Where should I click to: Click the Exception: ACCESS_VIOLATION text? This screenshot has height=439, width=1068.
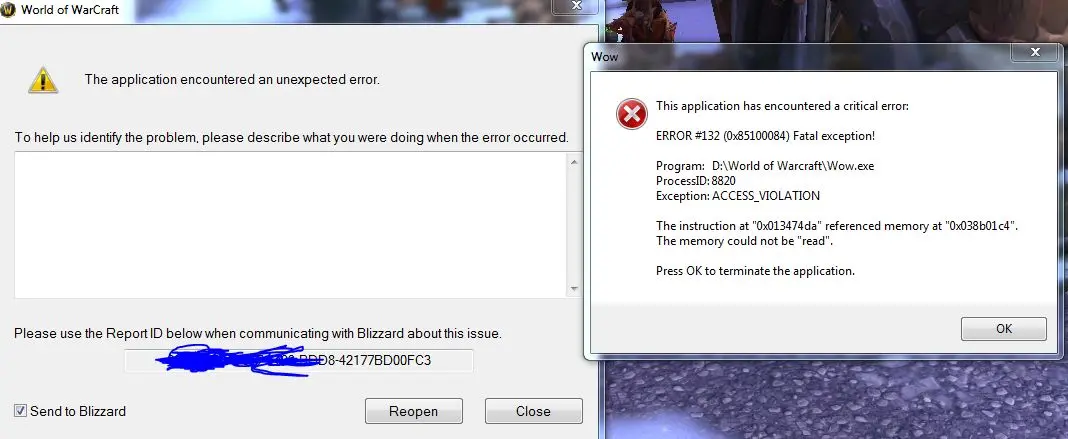coord(738,196)
